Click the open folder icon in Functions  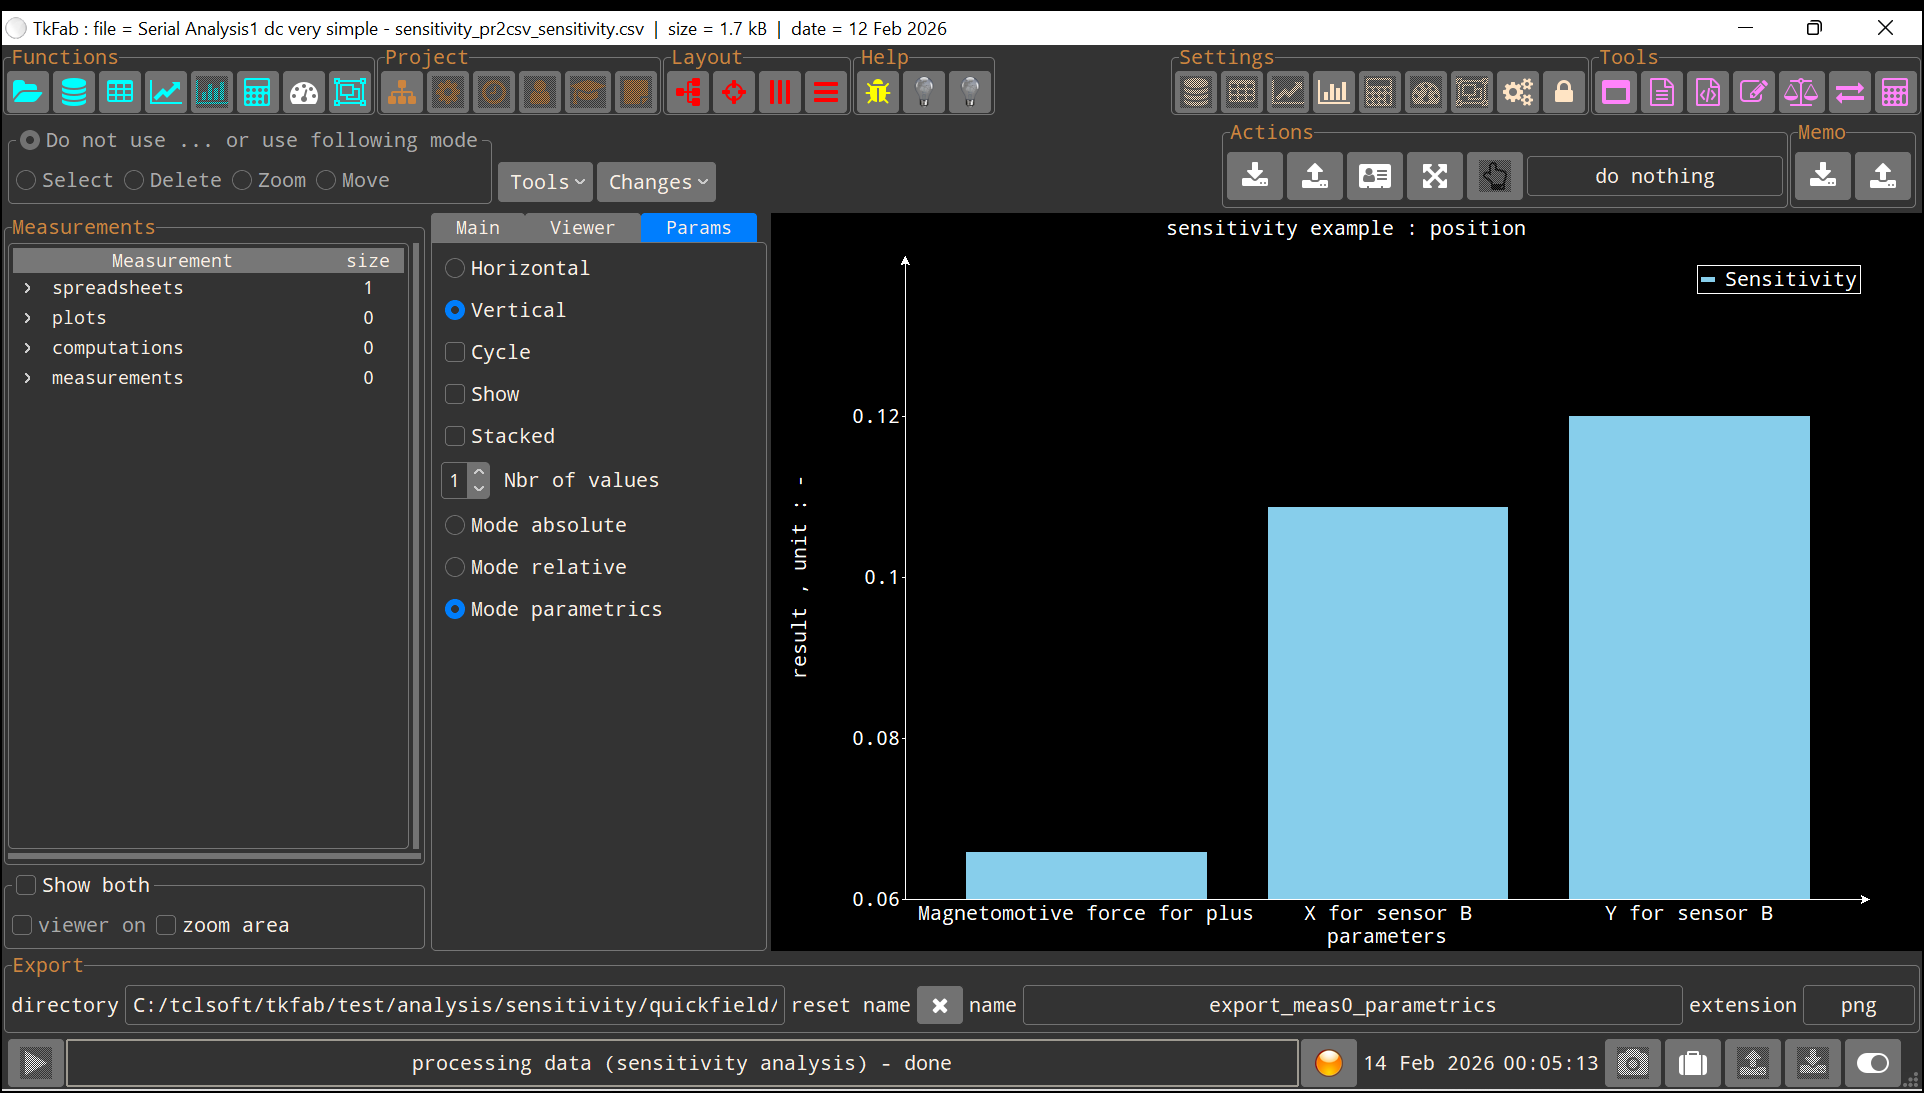click(x=28, y=93)
